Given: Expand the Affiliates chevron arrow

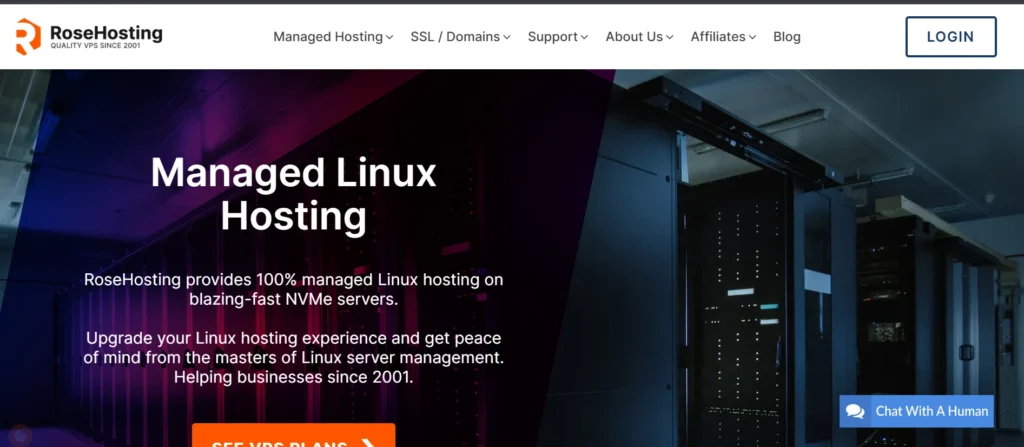Looking at the screenshot, I should tap(752, 37).
